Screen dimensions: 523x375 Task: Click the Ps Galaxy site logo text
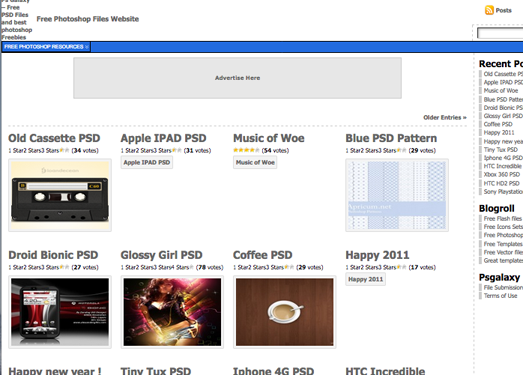point(17,19)
